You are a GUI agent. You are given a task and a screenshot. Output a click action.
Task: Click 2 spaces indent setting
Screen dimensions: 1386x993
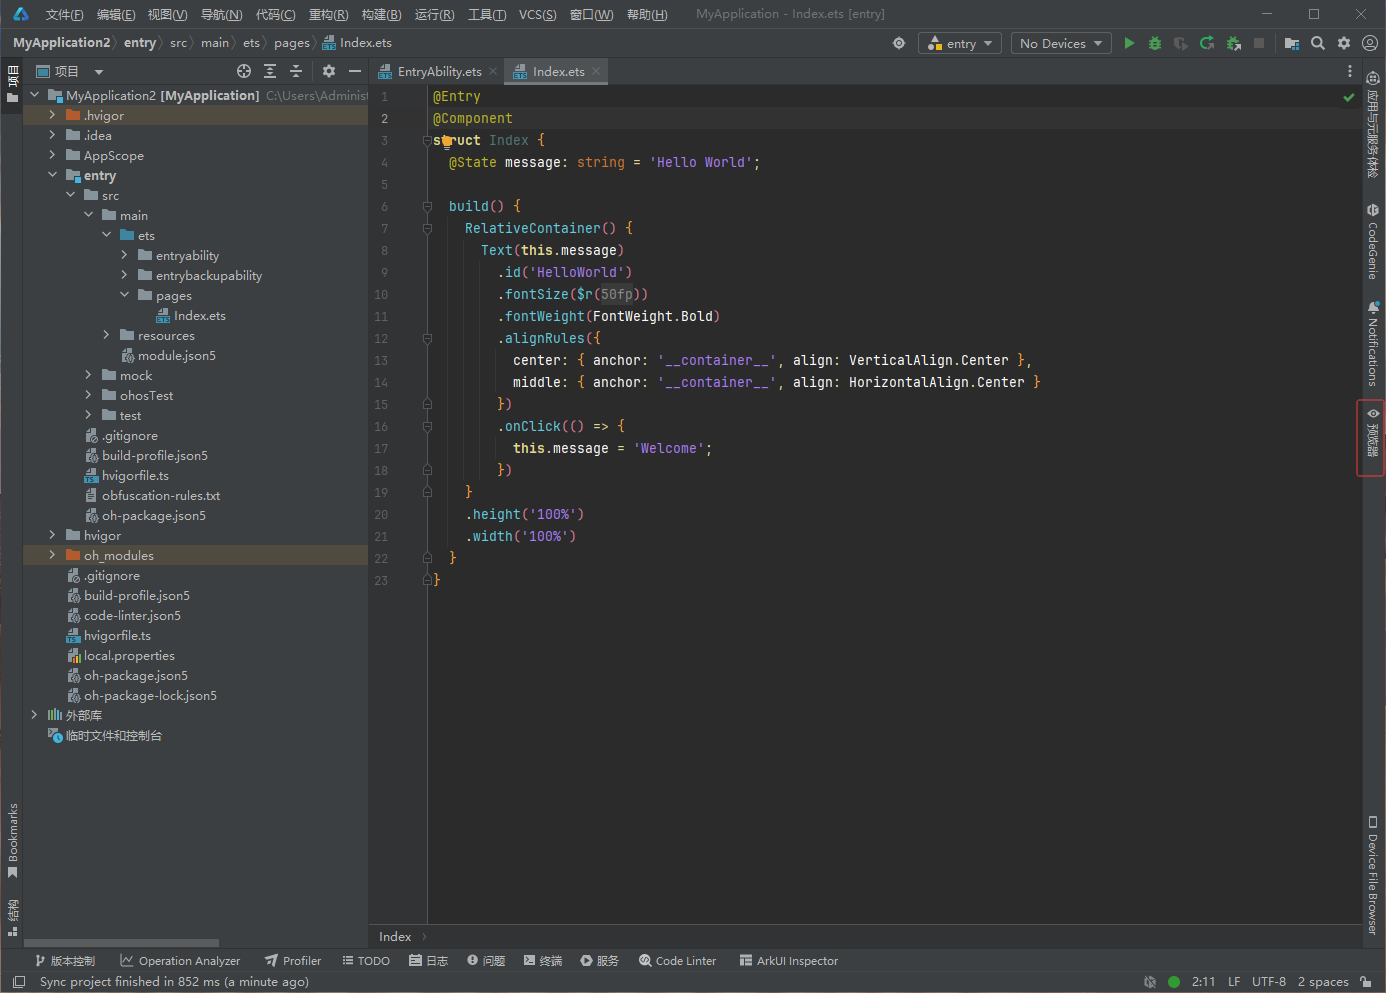click(x=1323, y=982)
